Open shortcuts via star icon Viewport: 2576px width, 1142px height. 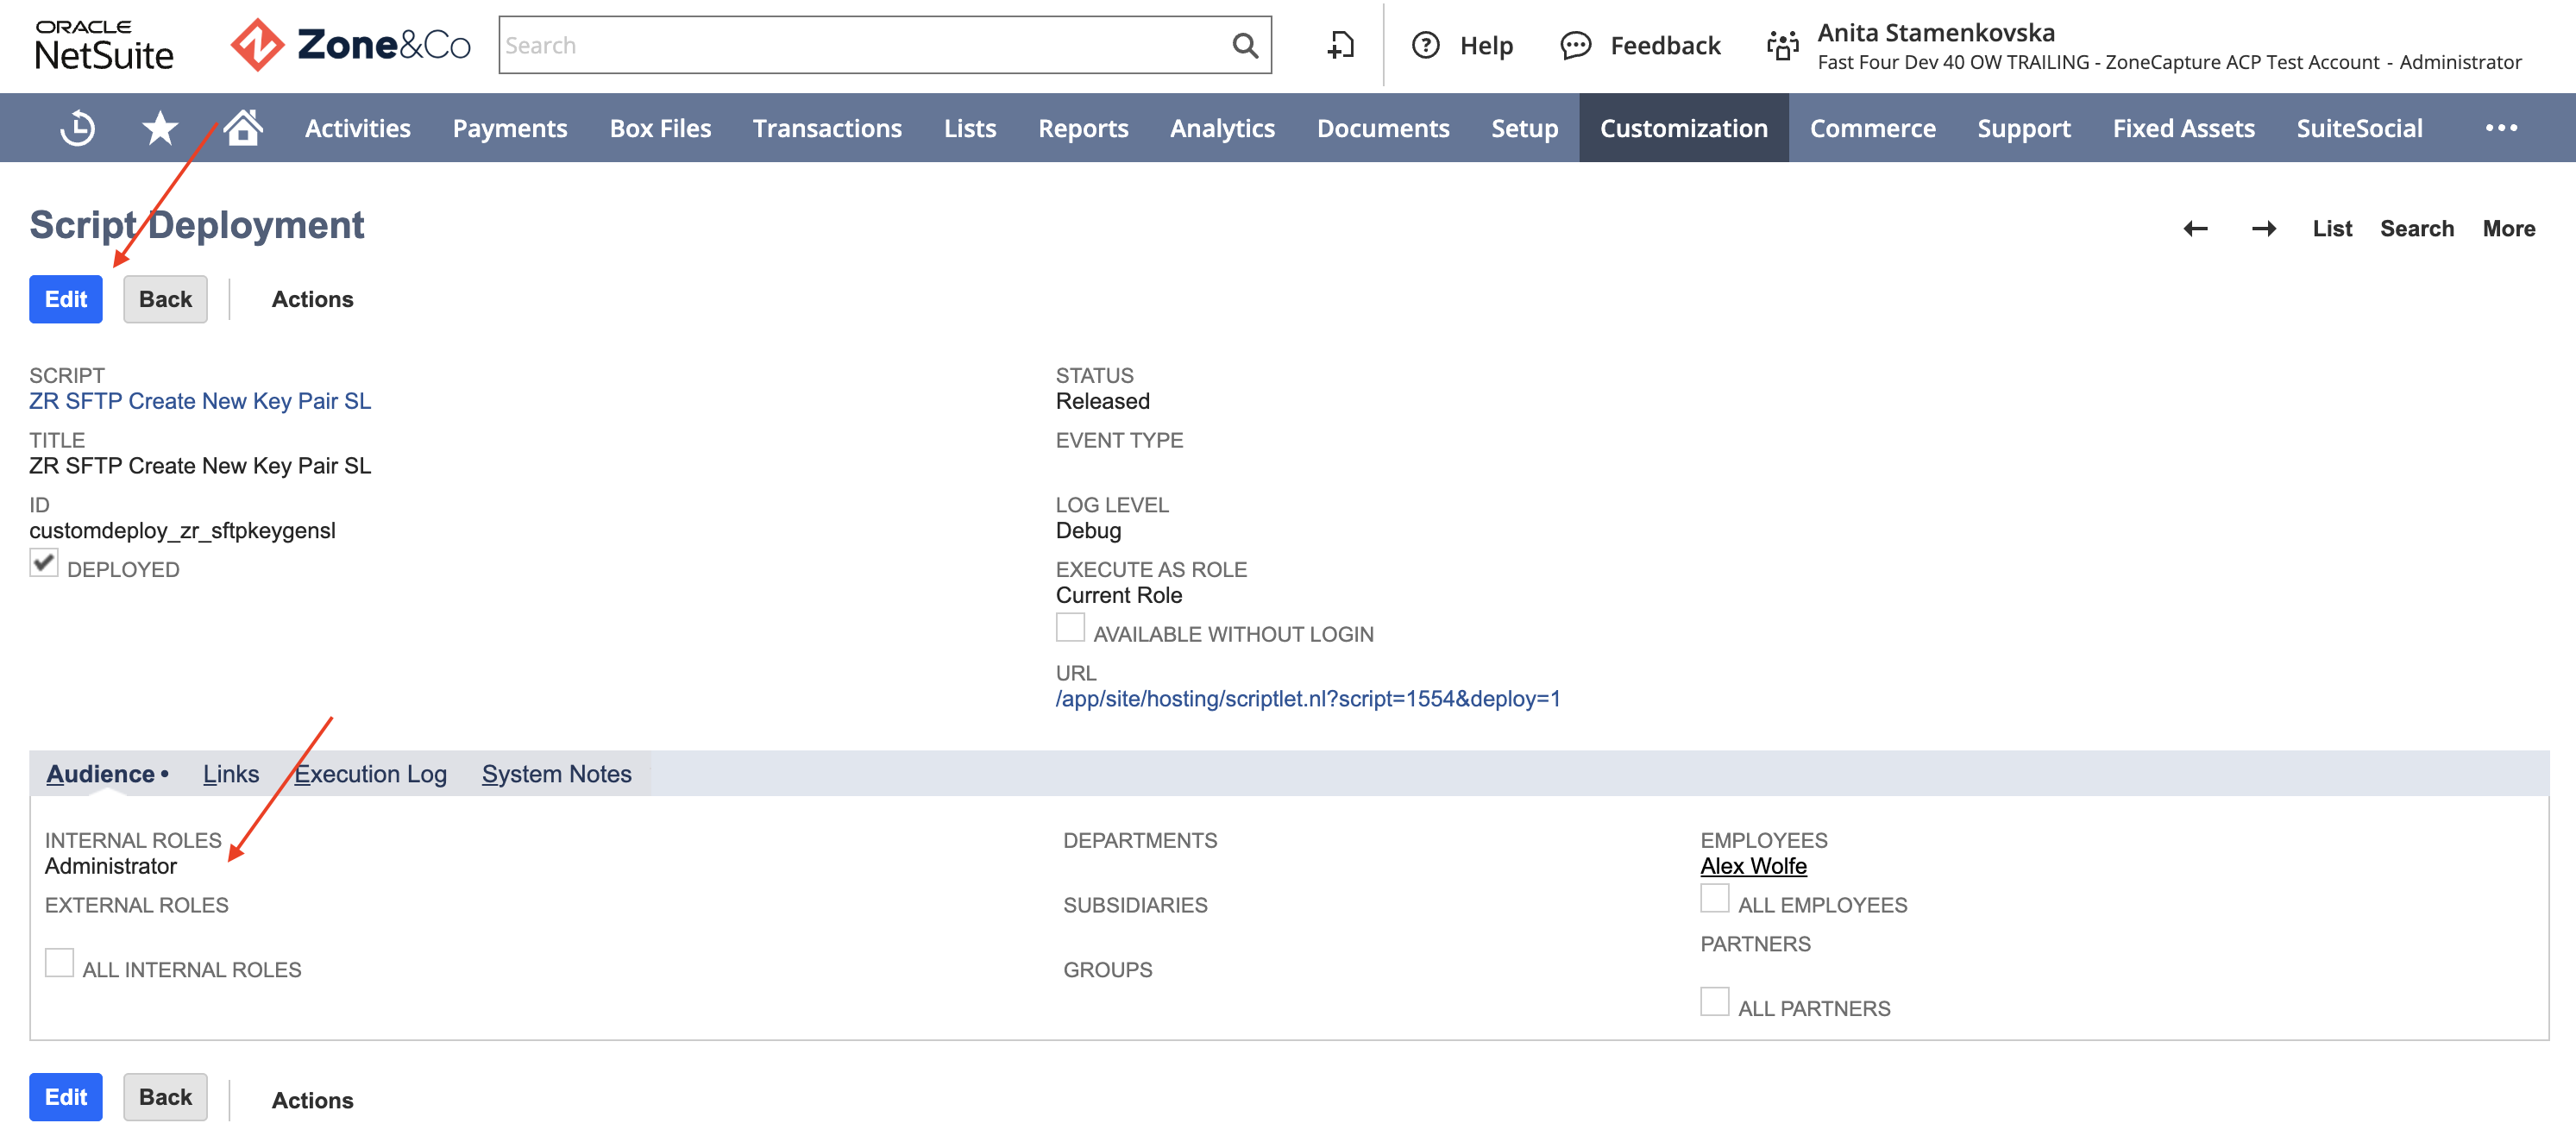tap(159, 127)
